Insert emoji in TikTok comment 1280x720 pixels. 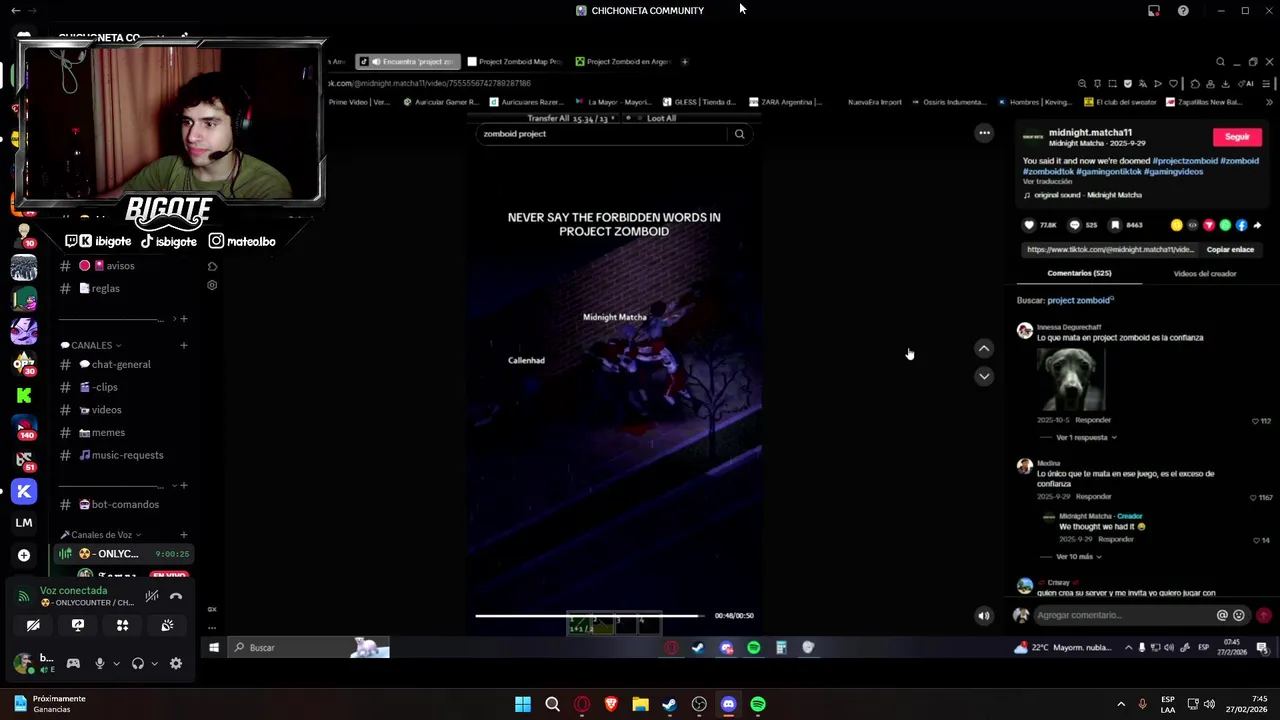point(1239,615)
